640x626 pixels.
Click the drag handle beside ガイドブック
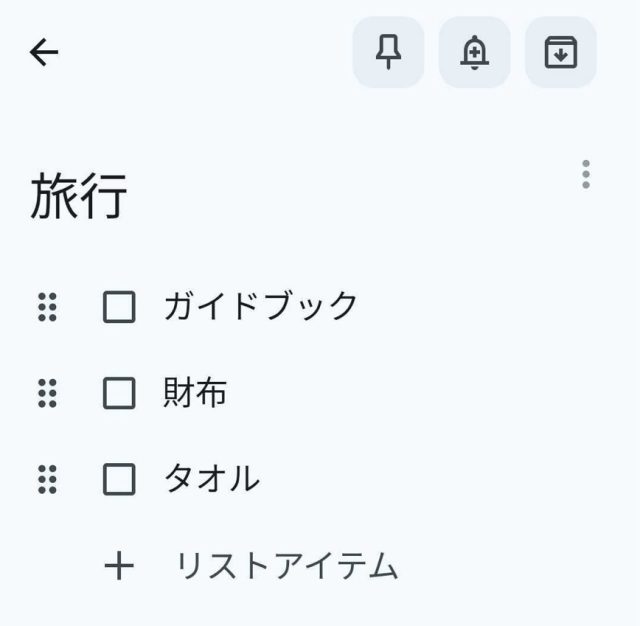click(47, 307)
